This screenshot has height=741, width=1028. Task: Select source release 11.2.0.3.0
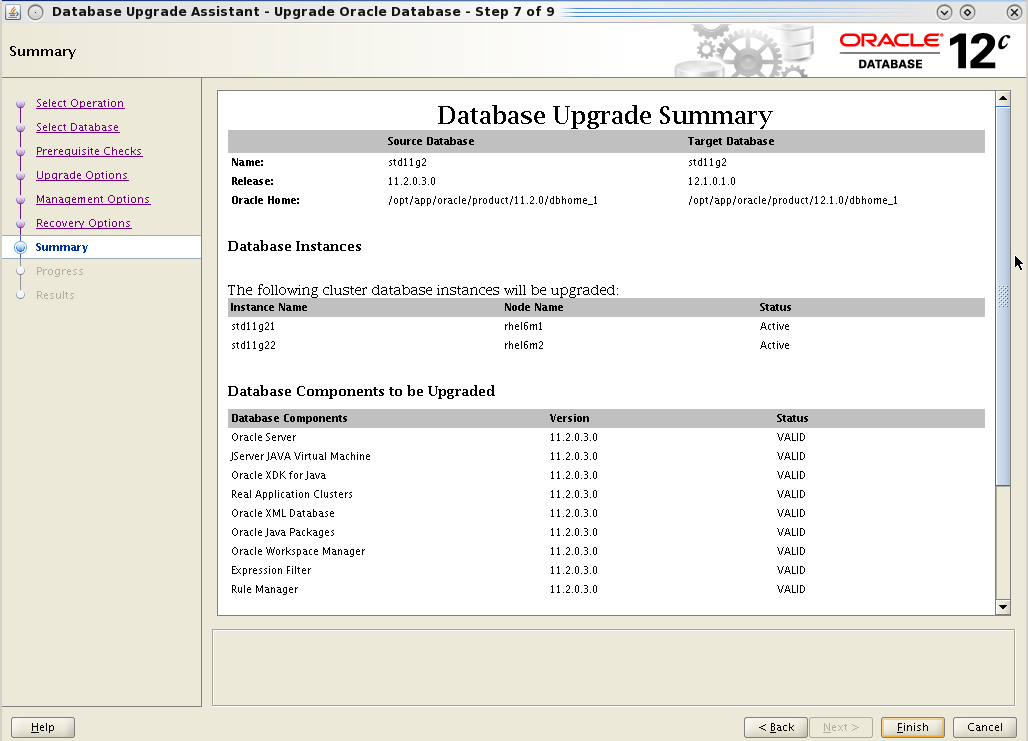(412, 181)
